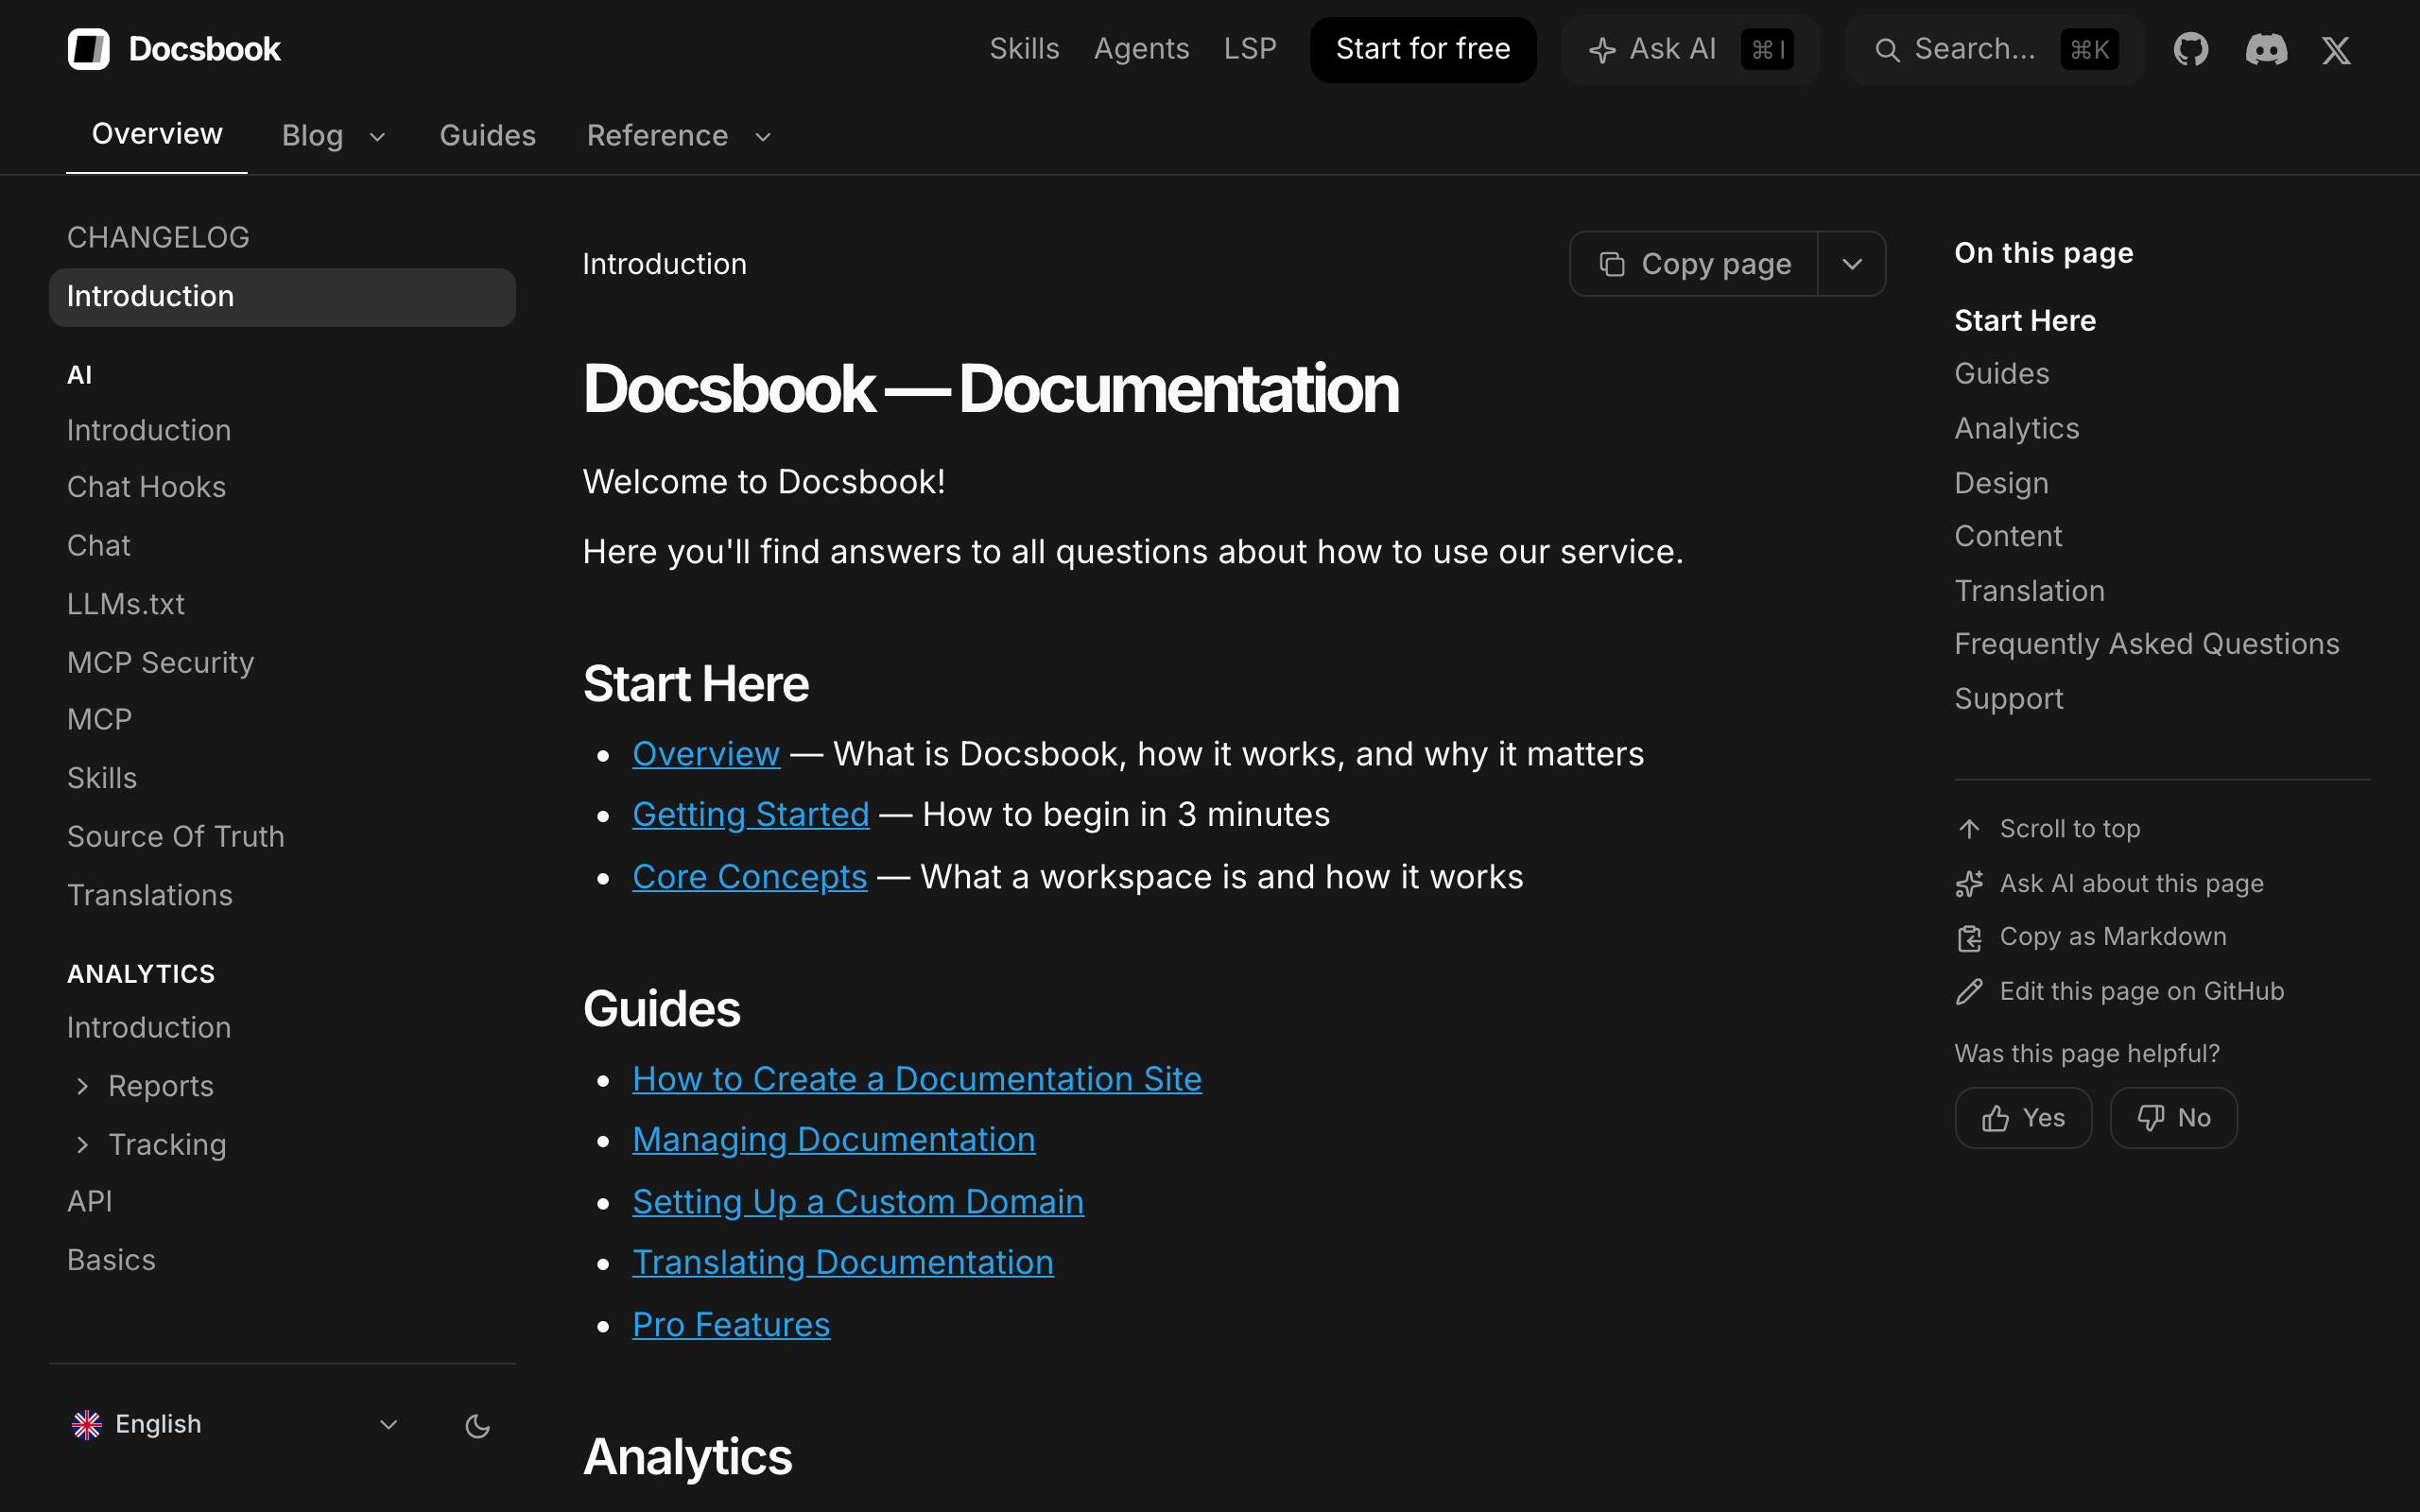Screen dimensions: 2420x1512
Task: Open the Pro Features link
Action: (731, 1325)
